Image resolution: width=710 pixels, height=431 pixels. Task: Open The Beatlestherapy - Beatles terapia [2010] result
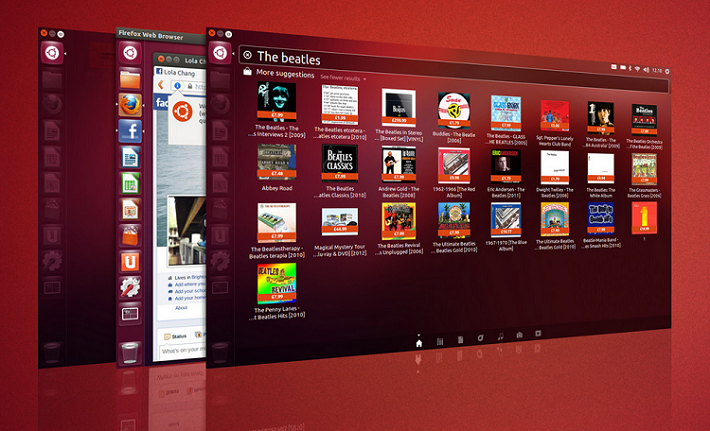coord(277,231)
